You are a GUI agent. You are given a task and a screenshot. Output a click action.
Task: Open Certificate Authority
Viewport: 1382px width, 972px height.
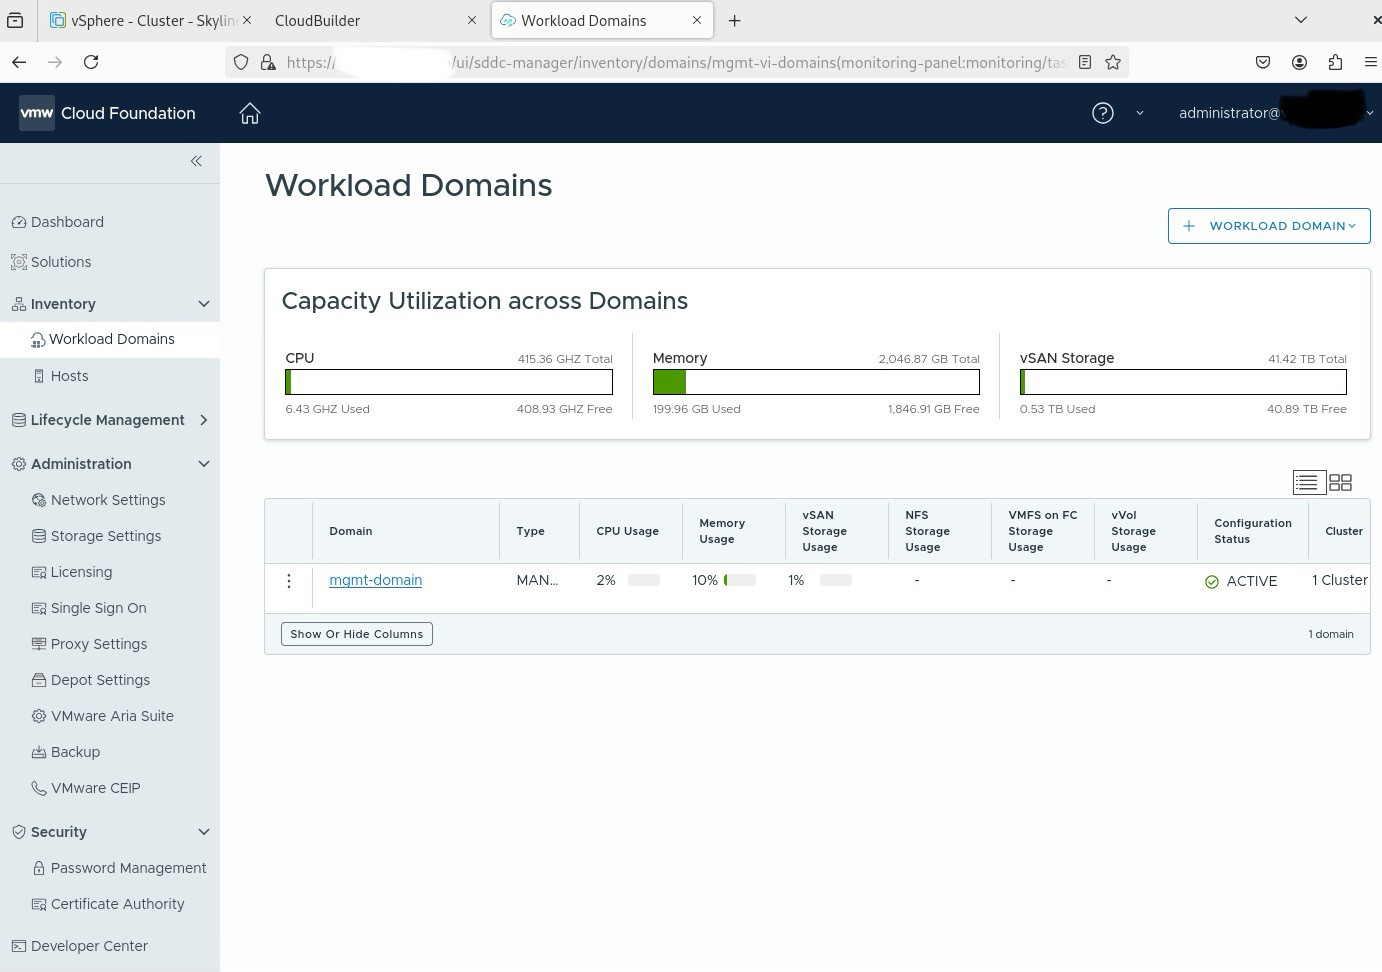click(110, 904)
